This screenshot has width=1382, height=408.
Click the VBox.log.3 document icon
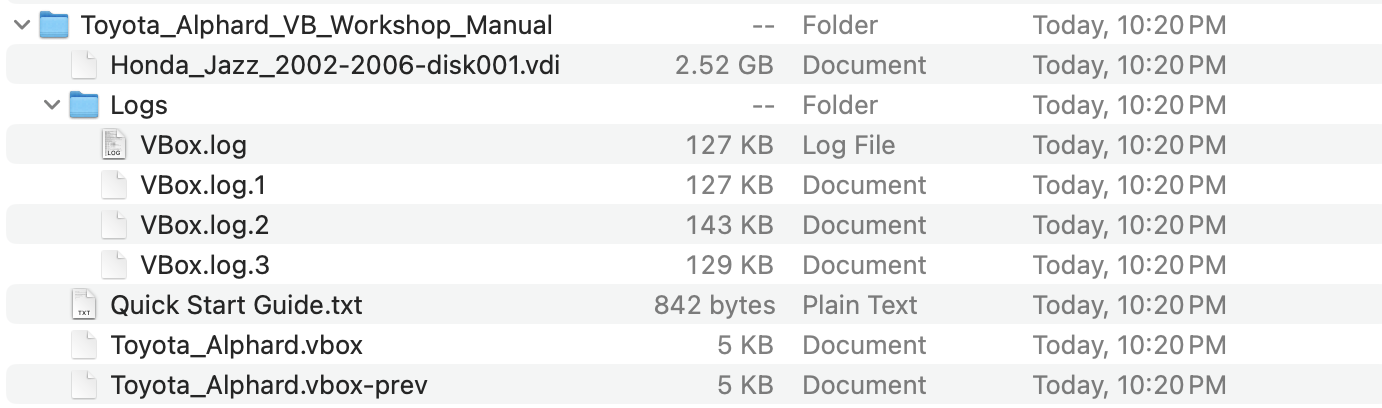(x=114, y=265)
